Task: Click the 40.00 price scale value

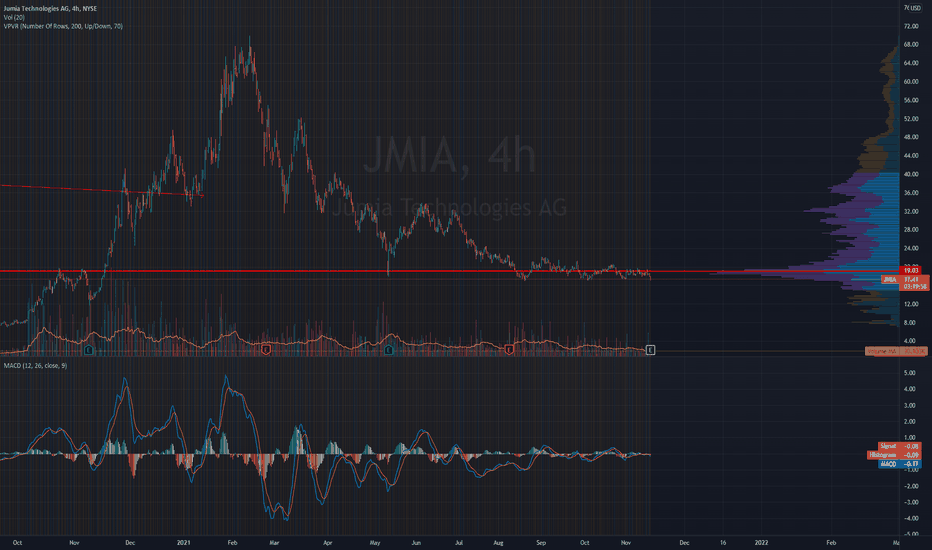Action: [911, 174]
